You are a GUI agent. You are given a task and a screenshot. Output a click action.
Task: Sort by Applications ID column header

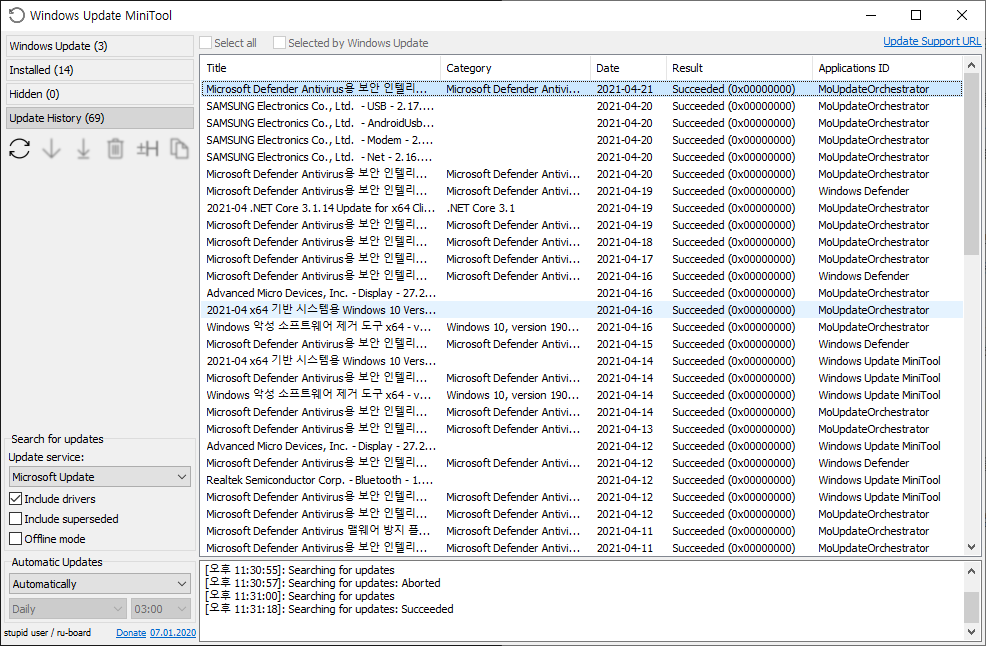[887, 68]
